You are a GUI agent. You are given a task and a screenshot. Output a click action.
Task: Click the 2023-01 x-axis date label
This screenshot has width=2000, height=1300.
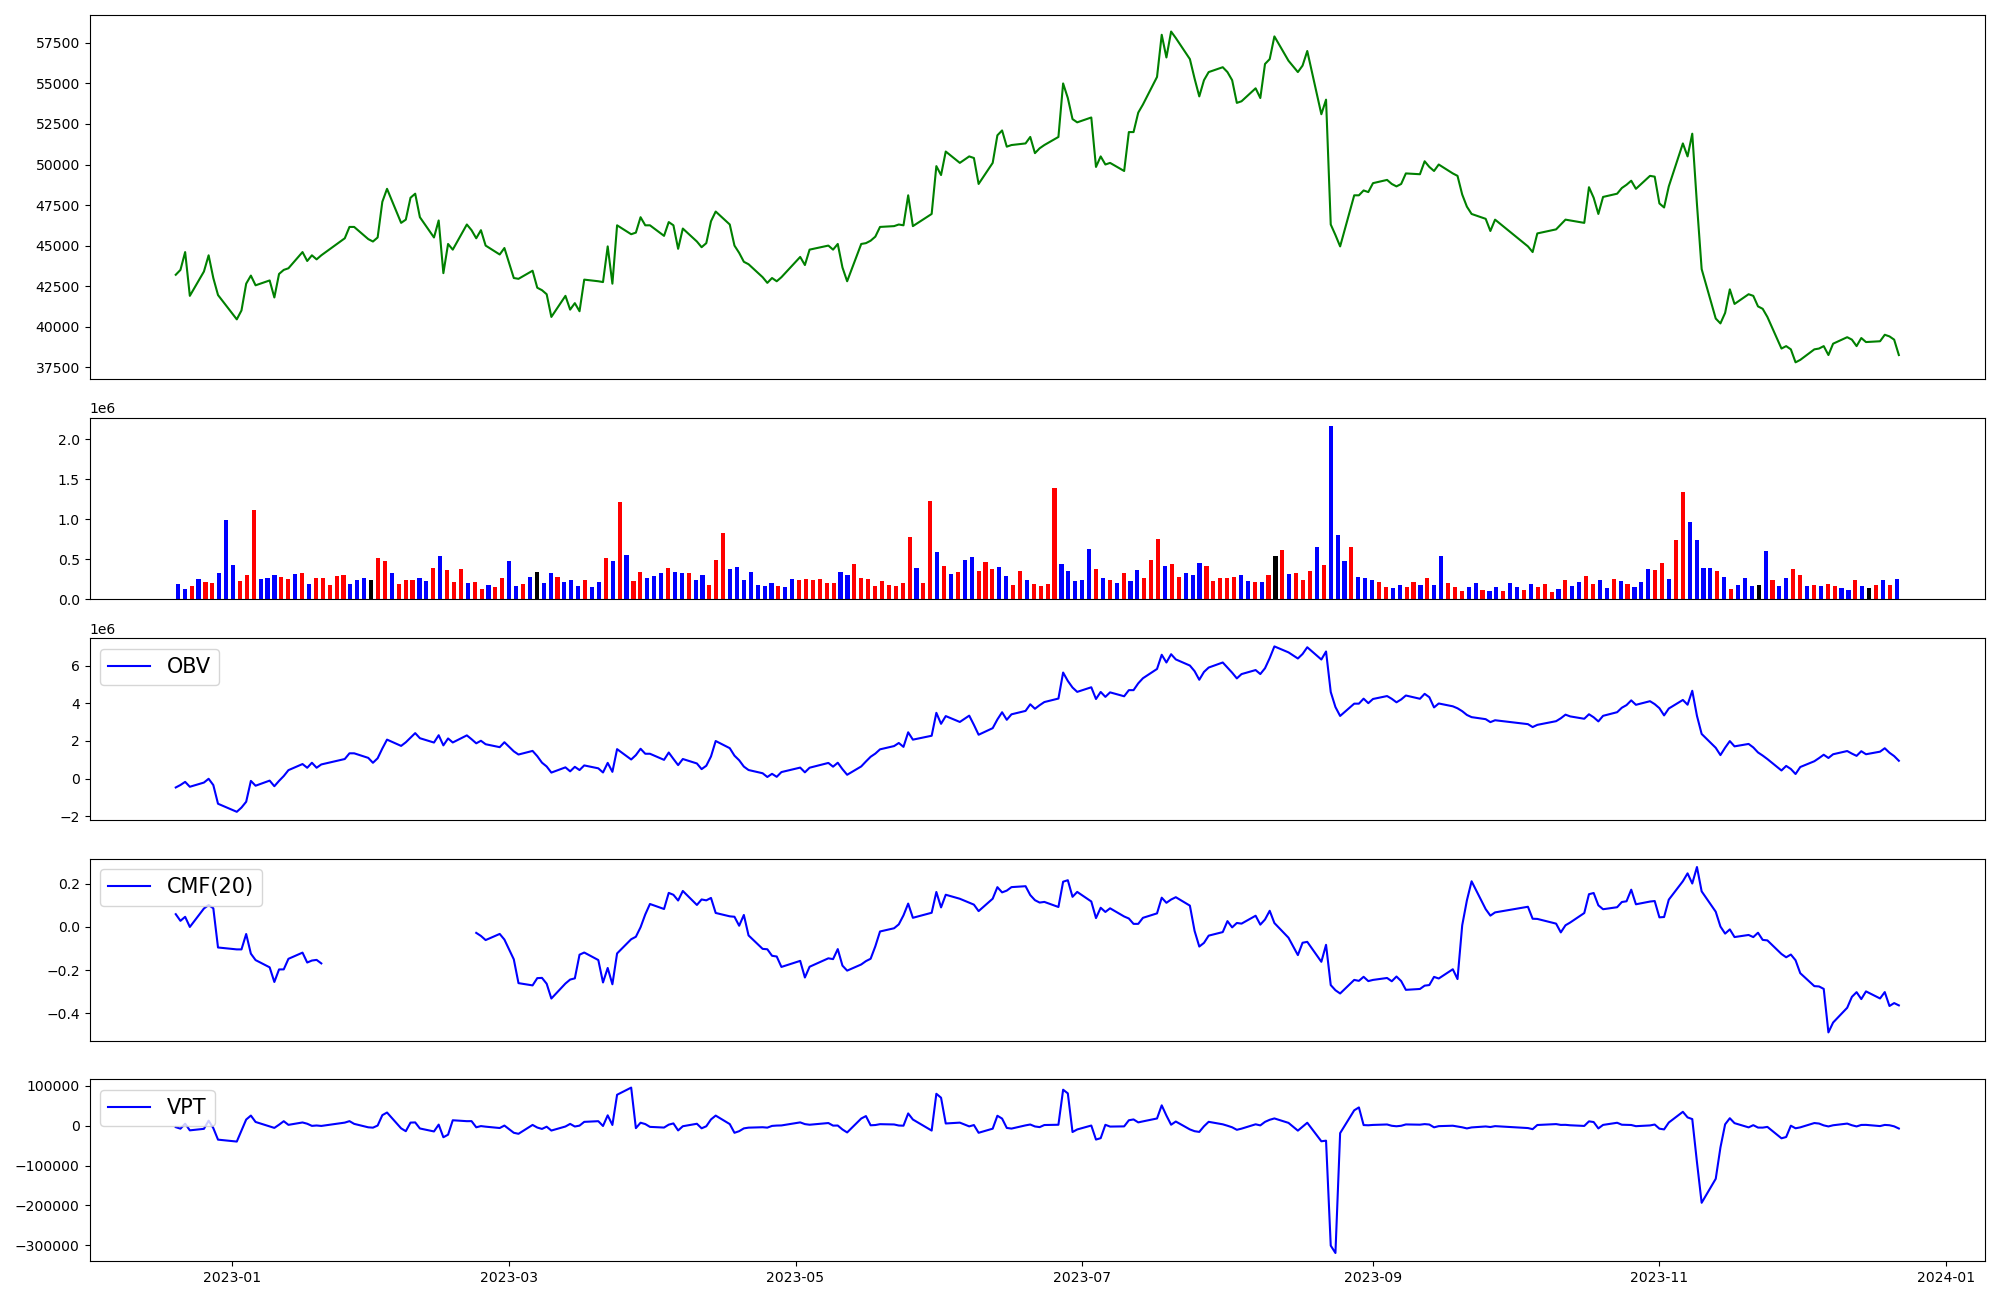(x=232, y=1277)
